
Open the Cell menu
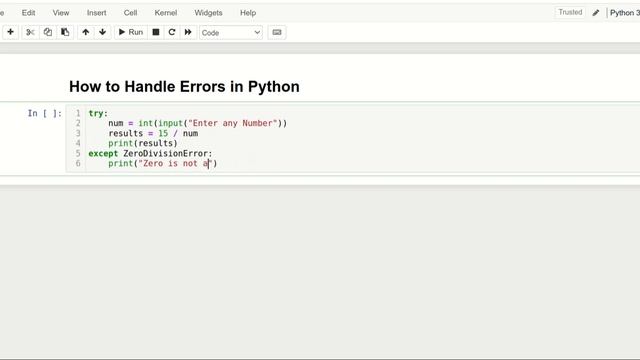(x=131, y=13)
